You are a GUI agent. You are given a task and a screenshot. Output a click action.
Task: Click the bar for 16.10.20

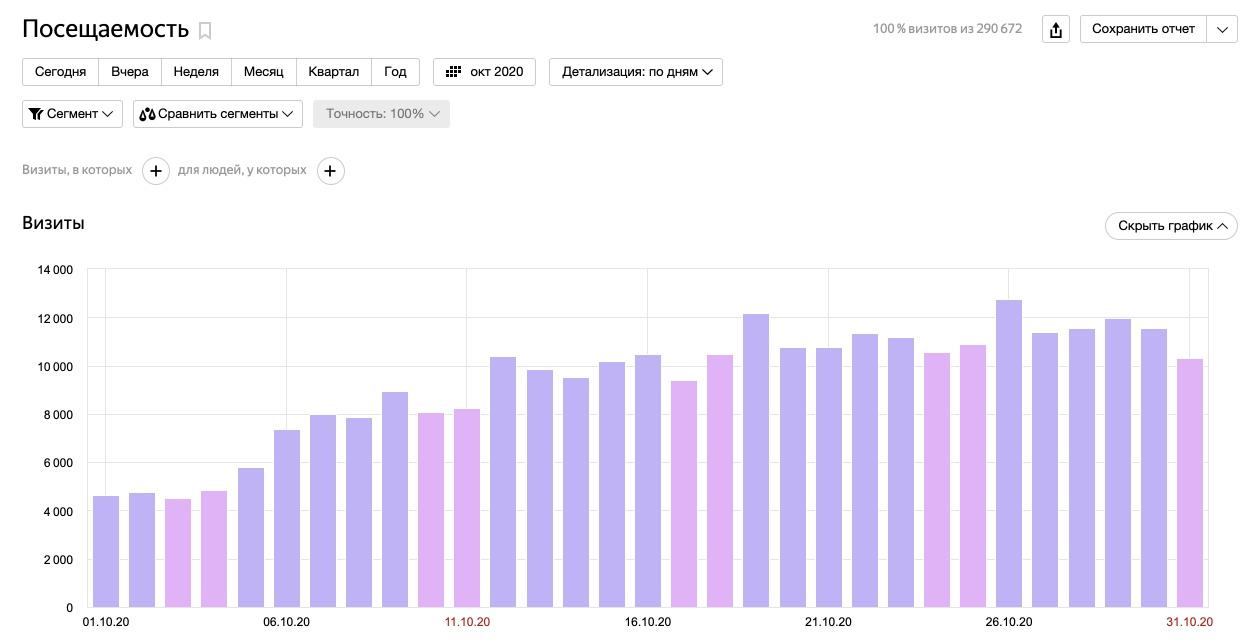(648, 481)
